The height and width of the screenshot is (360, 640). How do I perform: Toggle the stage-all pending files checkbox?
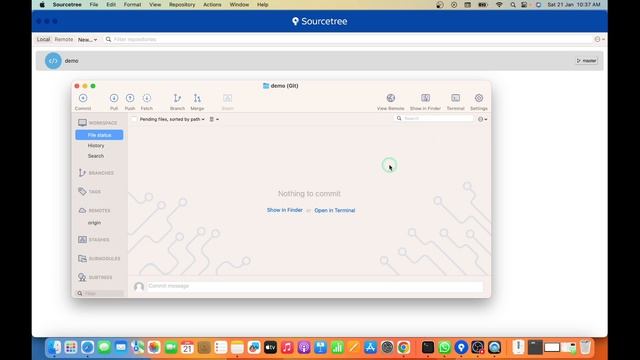pyautogui.click(x=134, y=119)
